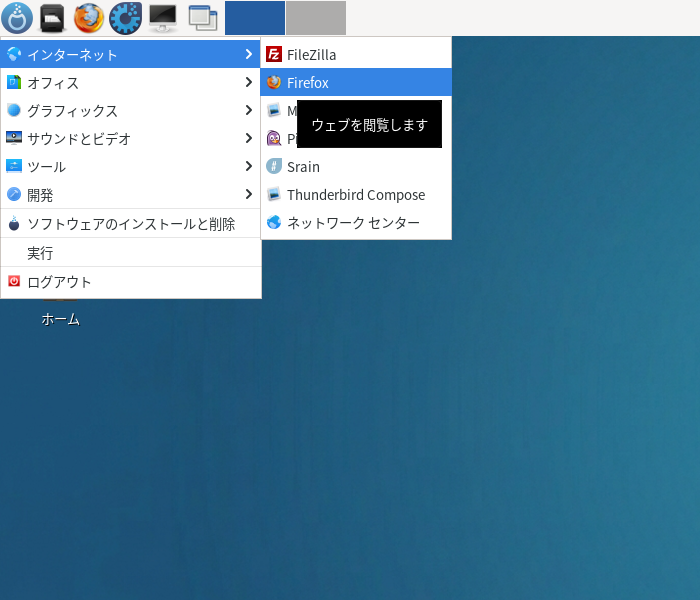Click the サウンドとビデオ monitor icon
The height and width of the screenshot is (600, 700).
point(14,138)
